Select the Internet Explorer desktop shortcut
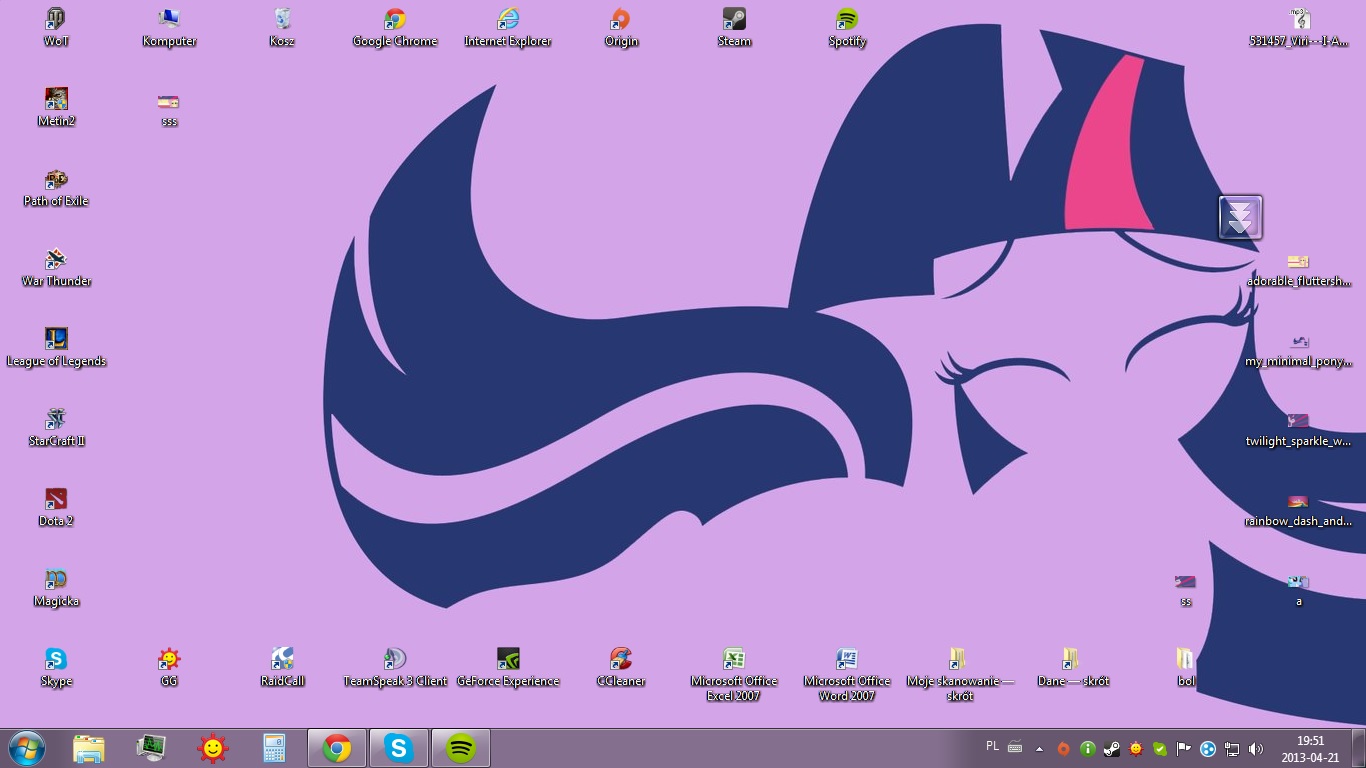The width and height of the screenshot is (1366, 768). [x=508, y=27]
